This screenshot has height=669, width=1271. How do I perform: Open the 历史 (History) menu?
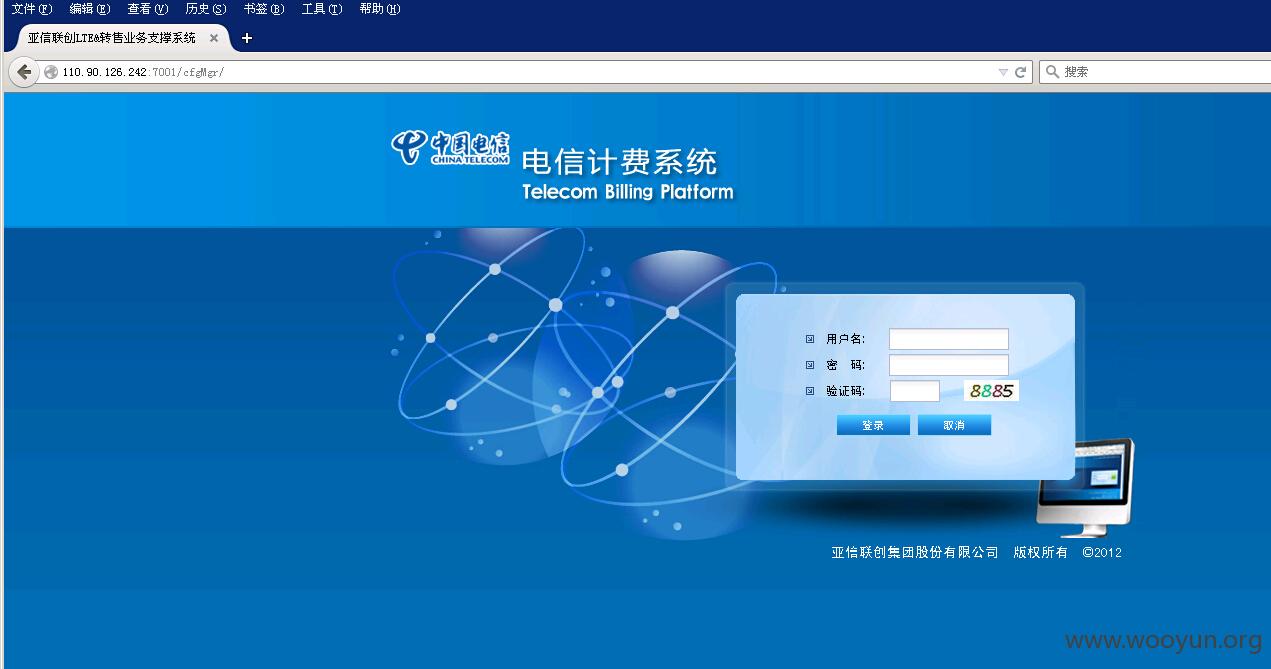205,9
